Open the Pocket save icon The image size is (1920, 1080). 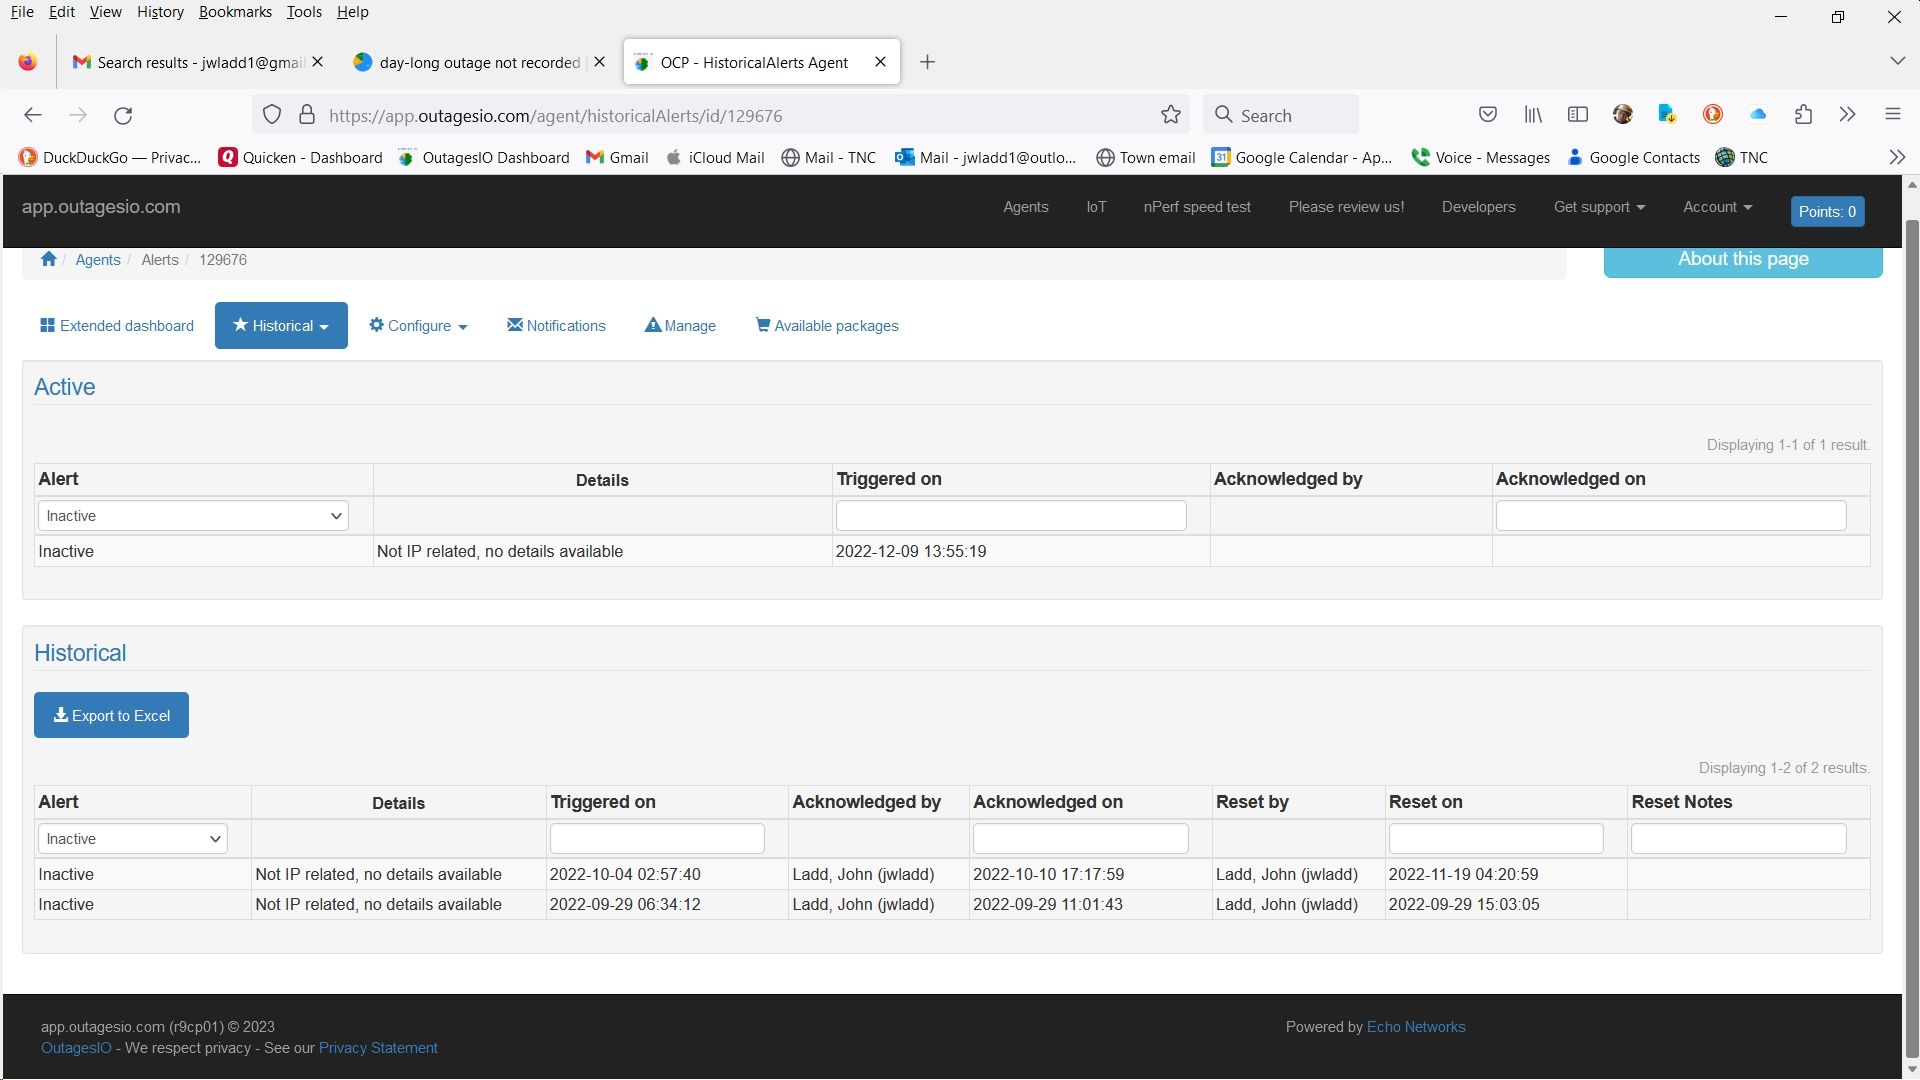[x=1488, y=115]
